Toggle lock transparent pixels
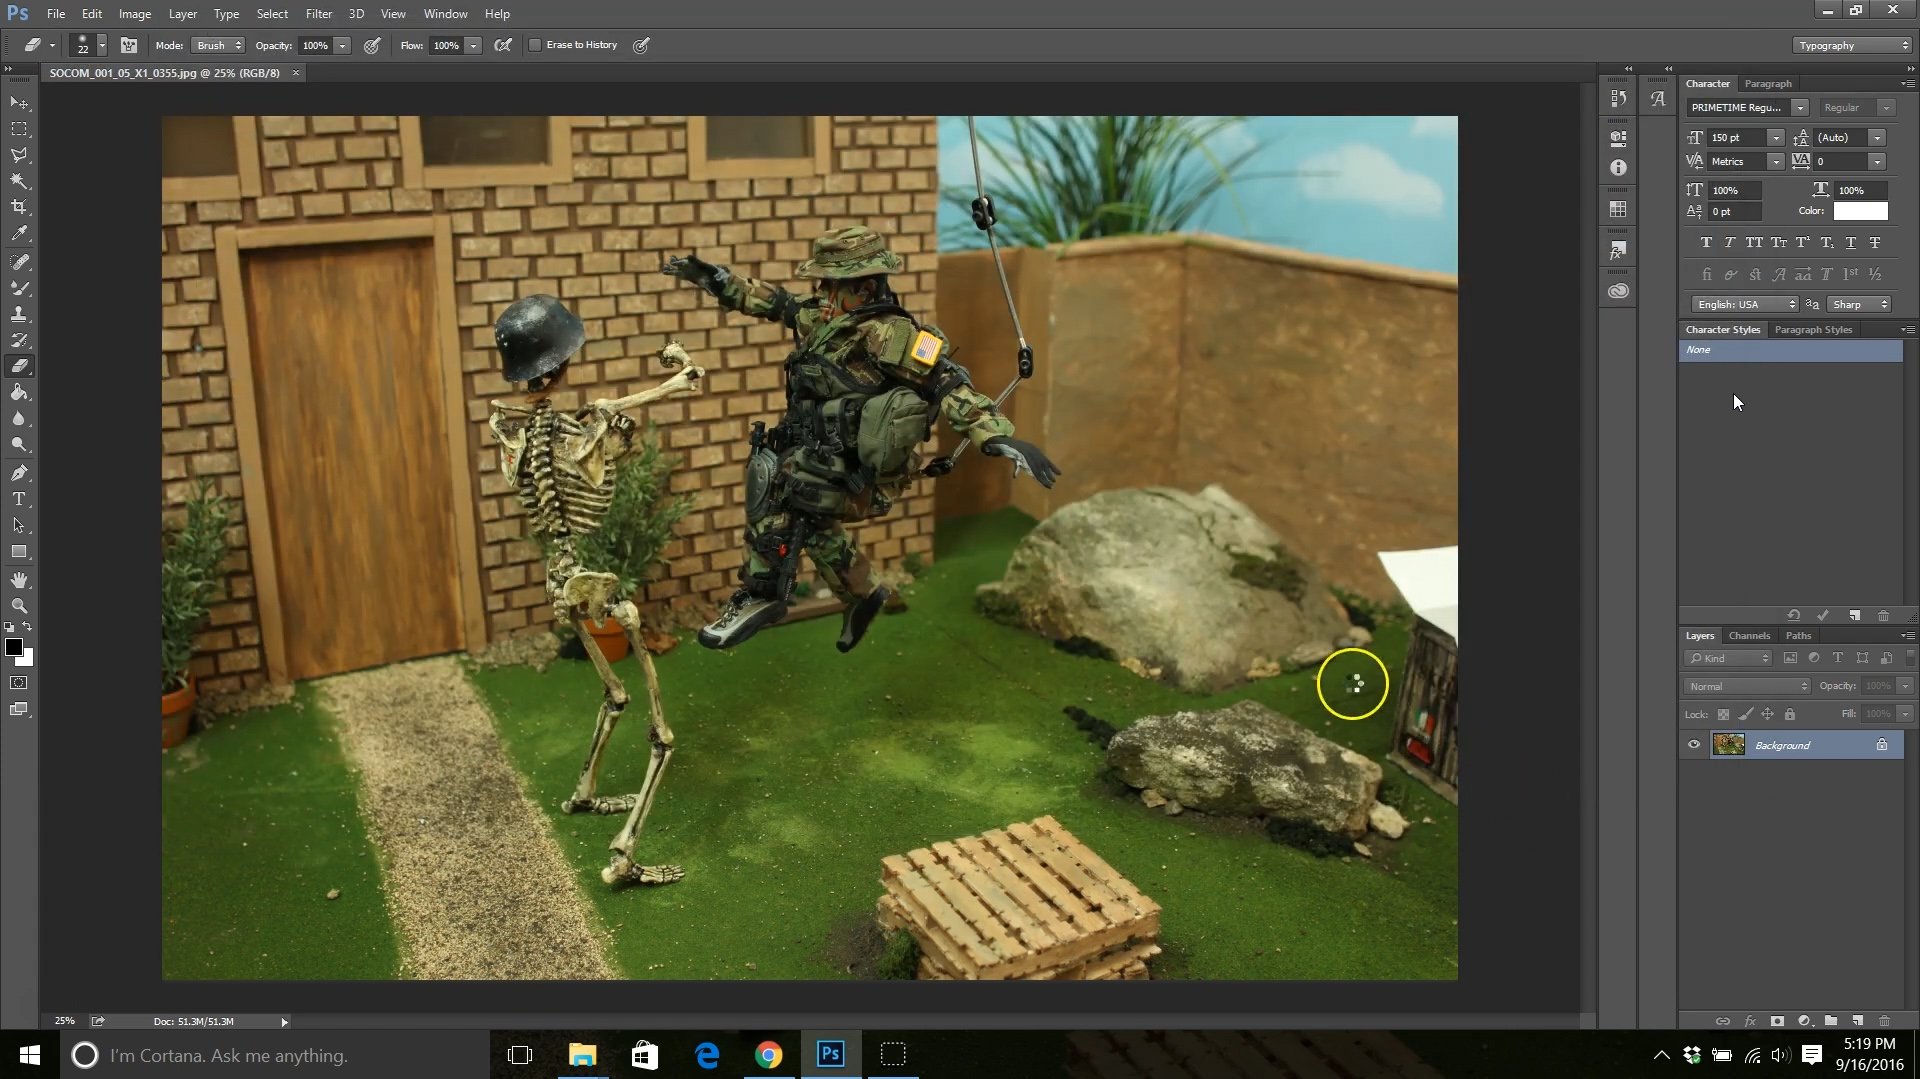This screenshot has width=1920, height=1079. [1723, 714]
